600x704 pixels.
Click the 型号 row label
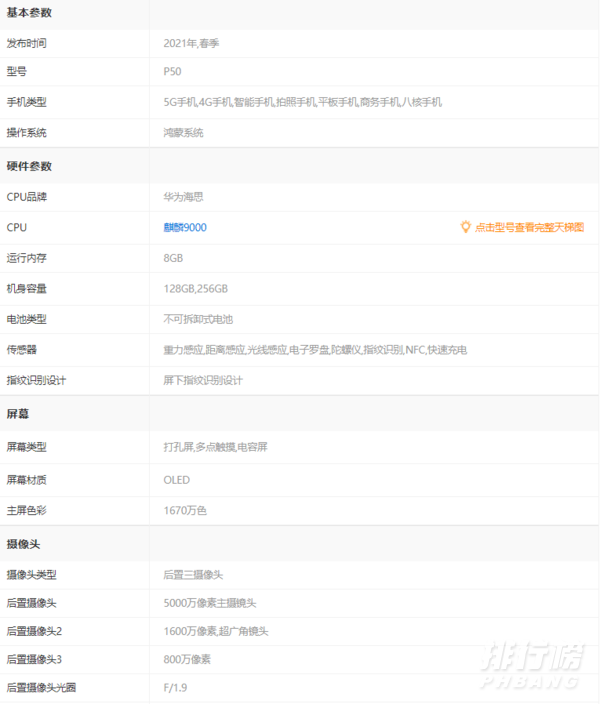point(17,71)
